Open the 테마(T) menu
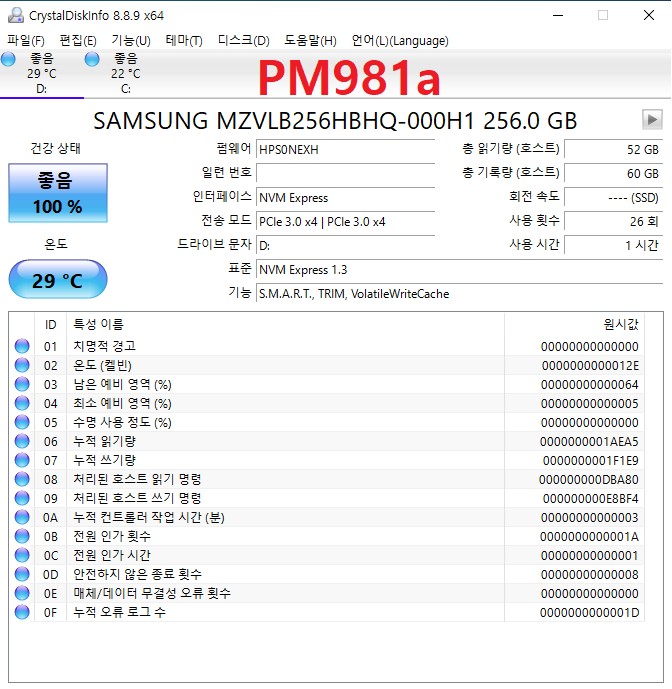This screenshot has height=689, width=672. point(184,41)
